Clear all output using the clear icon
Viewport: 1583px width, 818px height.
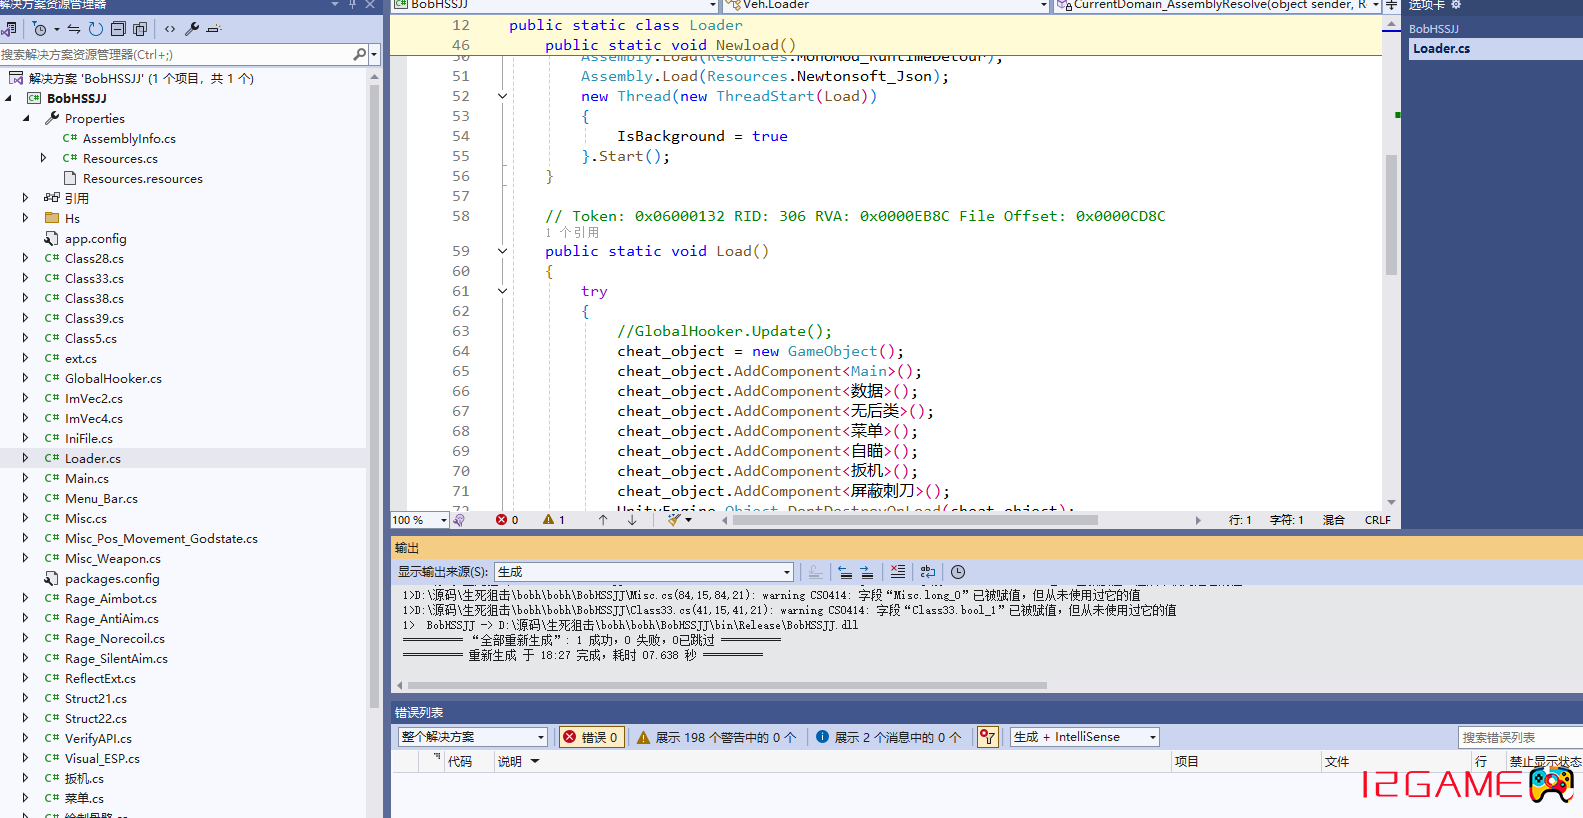tap(898, 572)
